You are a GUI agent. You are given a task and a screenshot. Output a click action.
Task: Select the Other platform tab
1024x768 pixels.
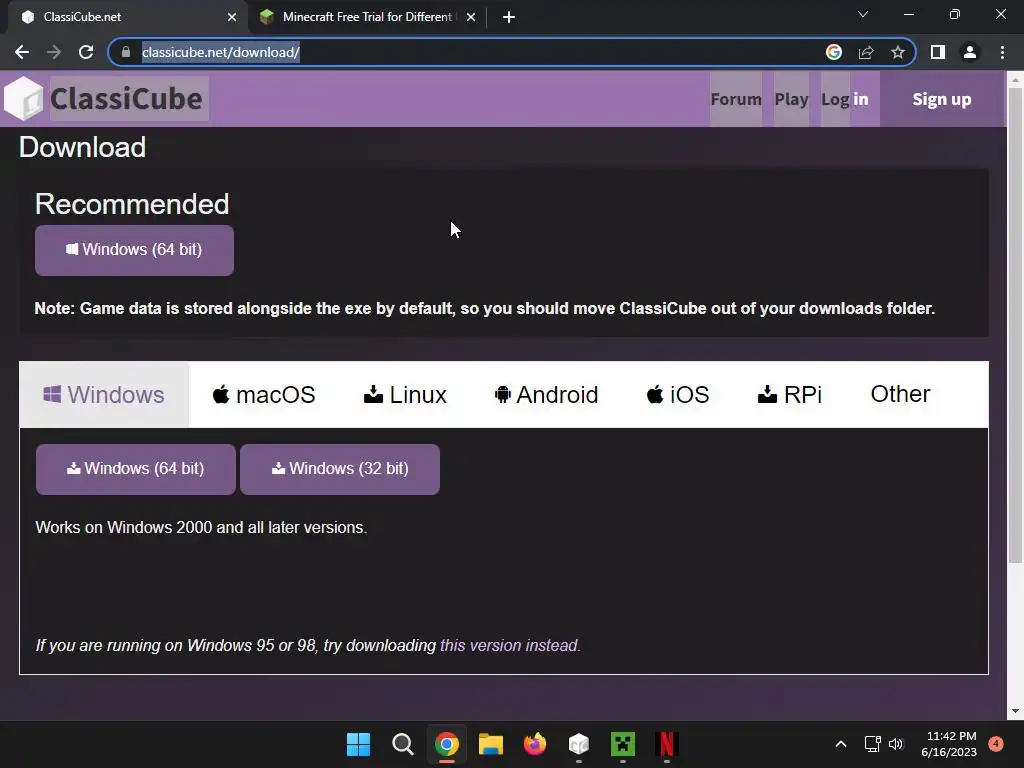point(900,394)
